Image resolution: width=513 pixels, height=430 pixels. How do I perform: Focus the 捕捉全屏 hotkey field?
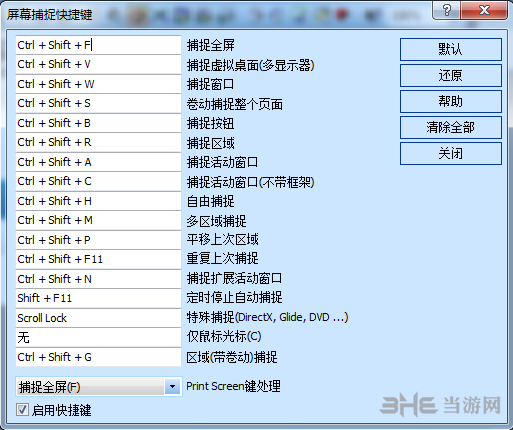coord(98,45)
